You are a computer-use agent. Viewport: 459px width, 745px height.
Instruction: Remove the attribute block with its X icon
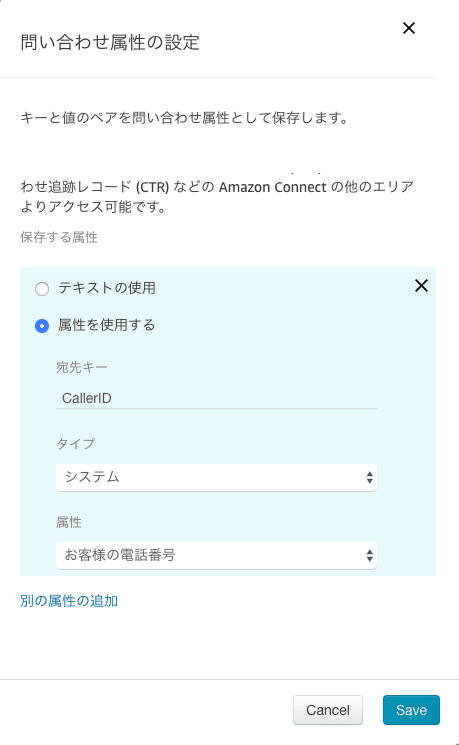421,286
